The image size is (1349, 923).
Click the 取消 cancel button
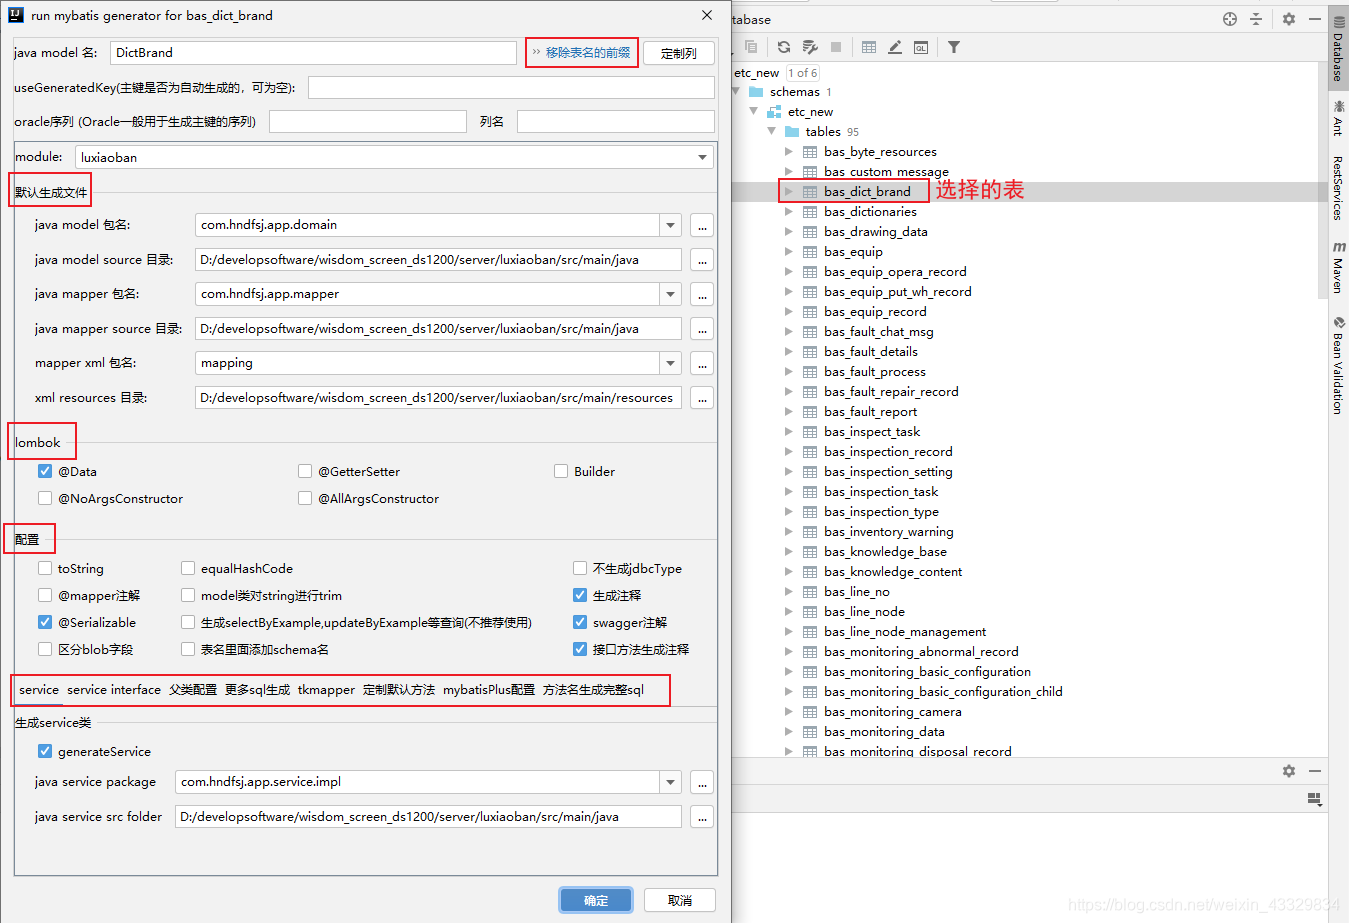tap(680, 900)
